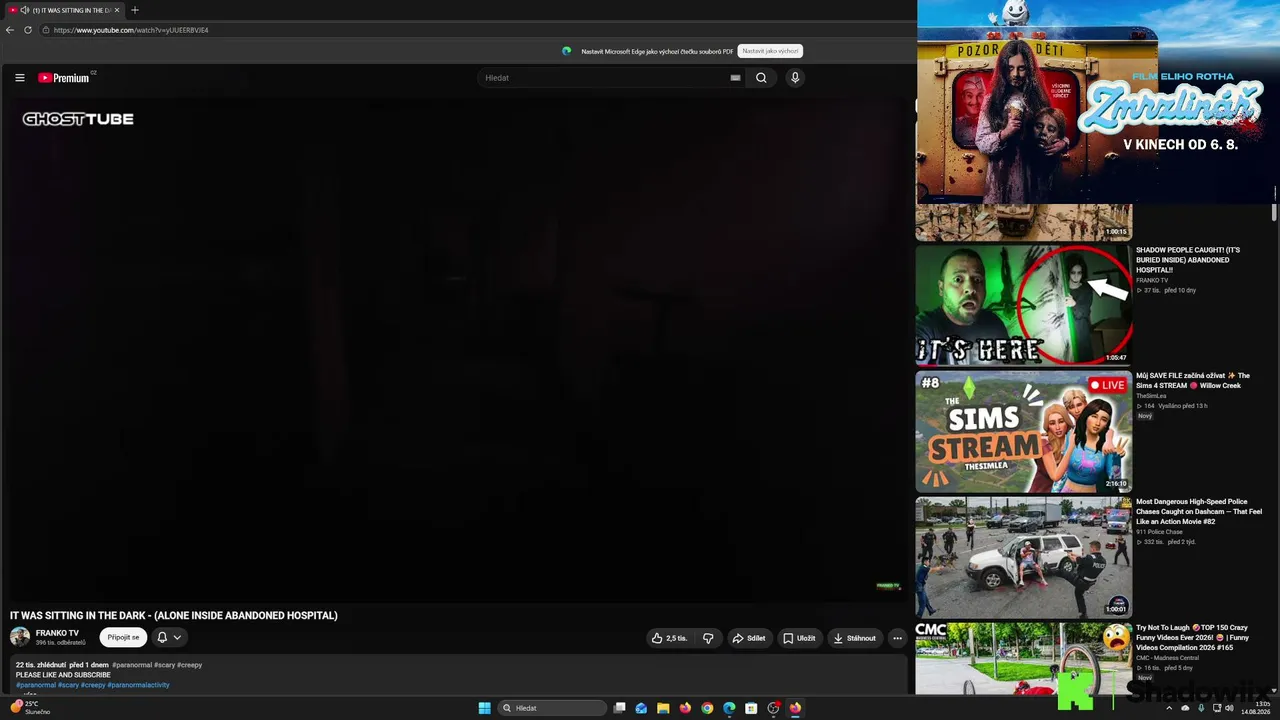Download the video with Stáhnout
1280x720 pixels.
pos(854,638)
